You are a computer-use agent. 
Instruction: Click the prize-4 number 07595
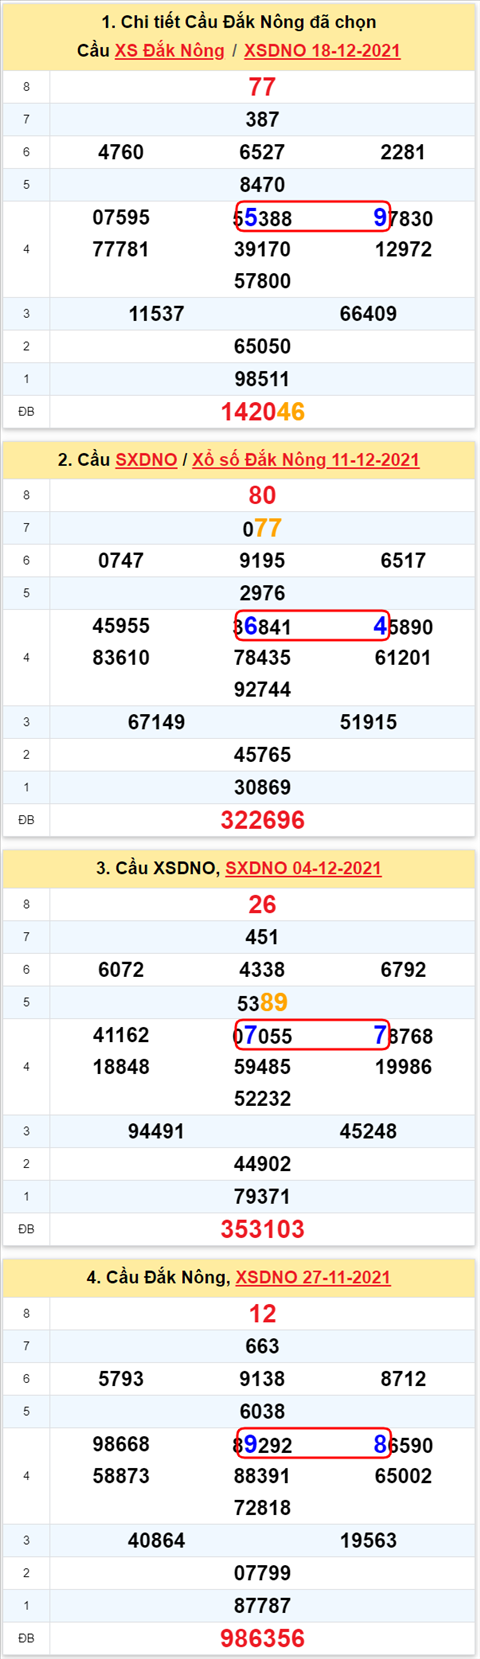121,217
